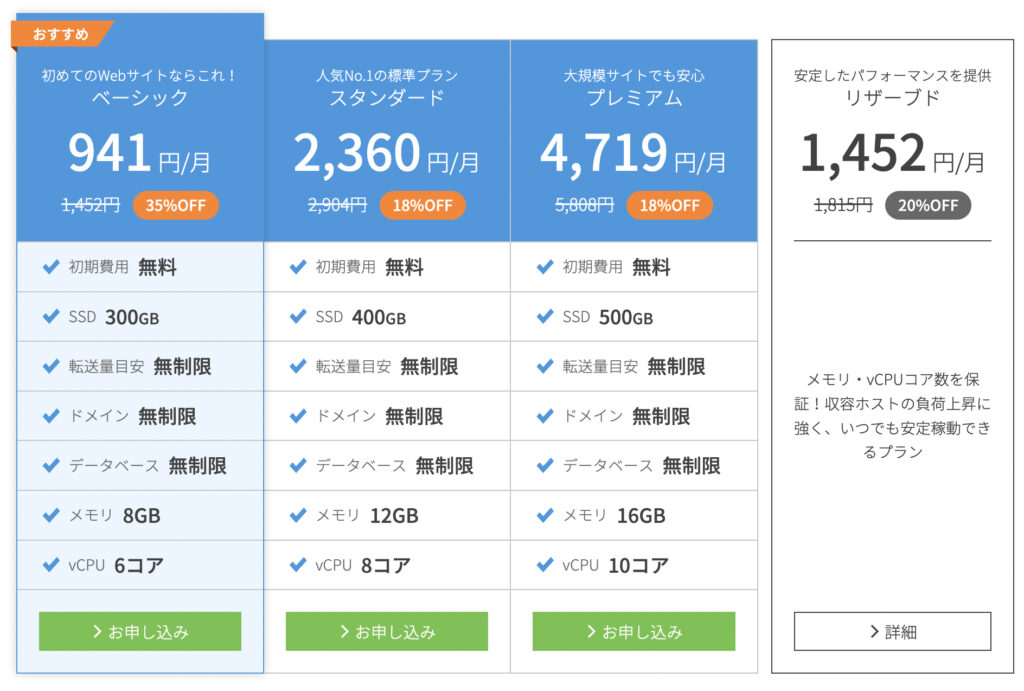Click the リザーブド 20%OFF badge
Screen dimensions: 1024x691
click(x=927, y=205)
